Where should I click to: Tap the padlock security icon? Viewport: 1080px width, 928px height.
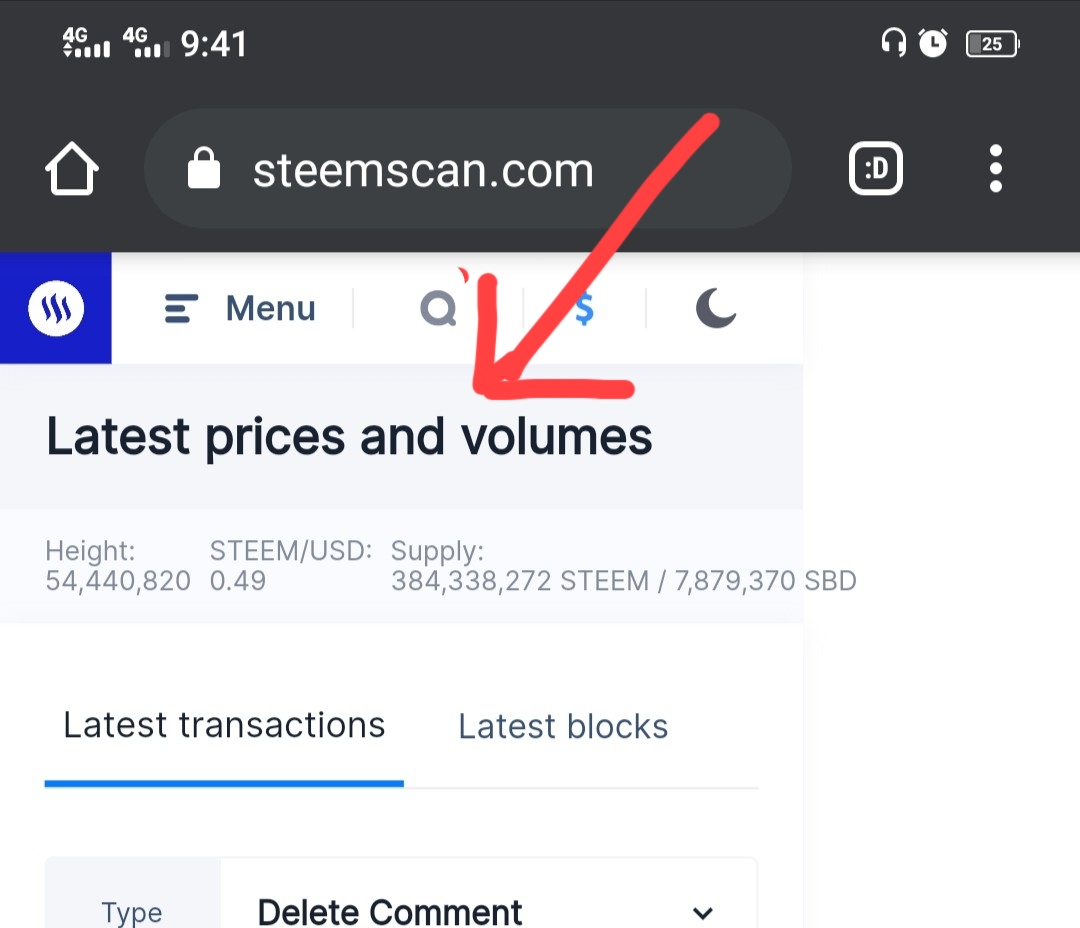pyautogui.click(x=204, y=167)
